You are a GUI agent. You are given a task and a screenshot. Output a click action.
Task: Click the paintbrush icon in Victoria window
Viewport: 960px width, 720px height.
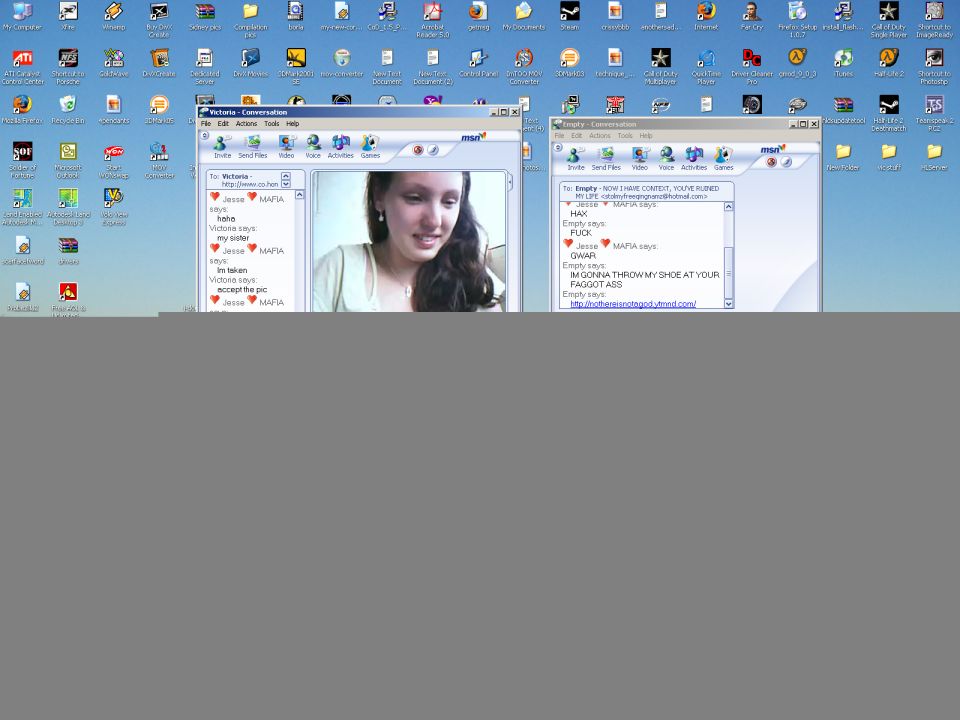pos(433,150)
